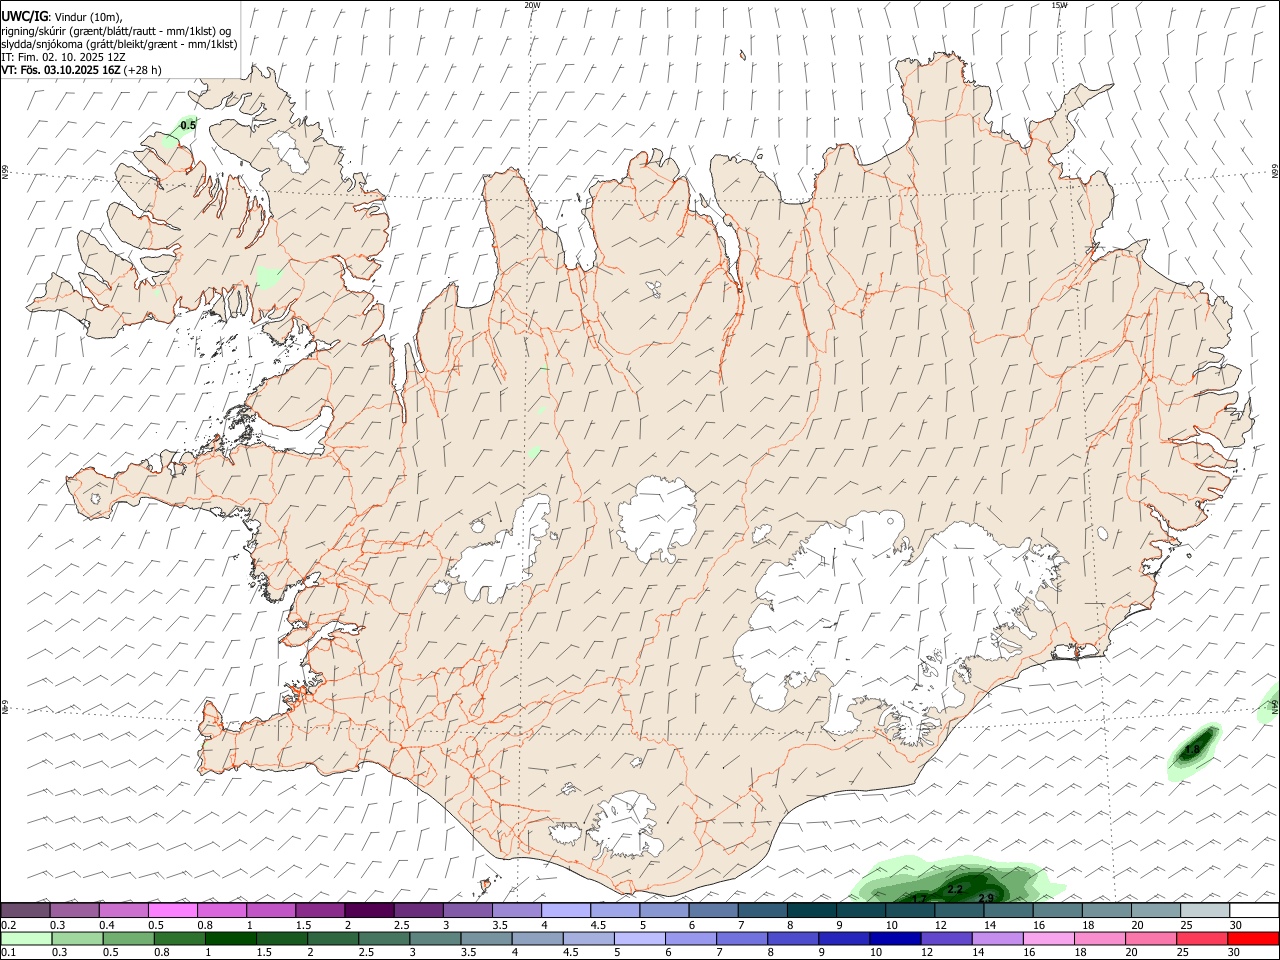Click the '2.9' rain value off the south coast
Viewport: 1280px width, 960px height.
click(x=986, y=898)
